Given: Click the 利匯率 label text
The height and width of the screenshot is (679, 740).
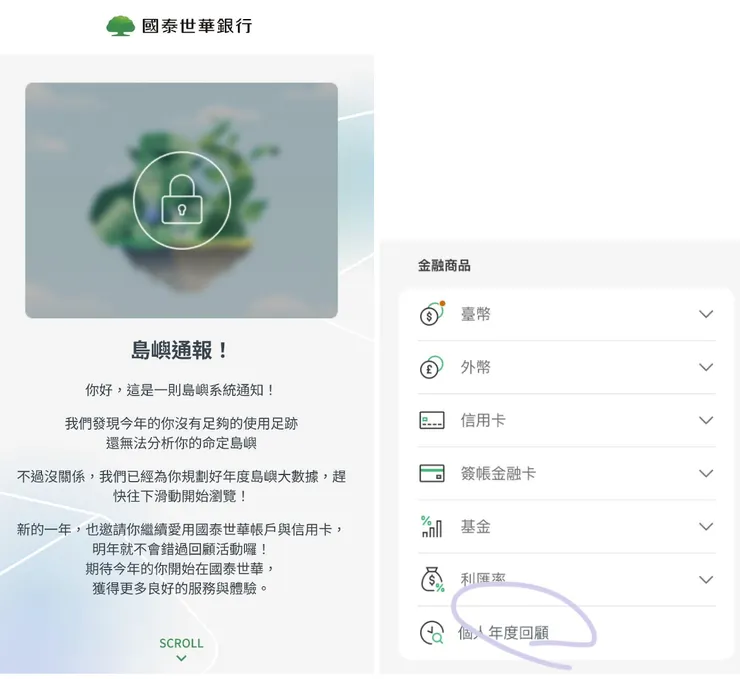Looking at the screenshot, I should 483,579.
